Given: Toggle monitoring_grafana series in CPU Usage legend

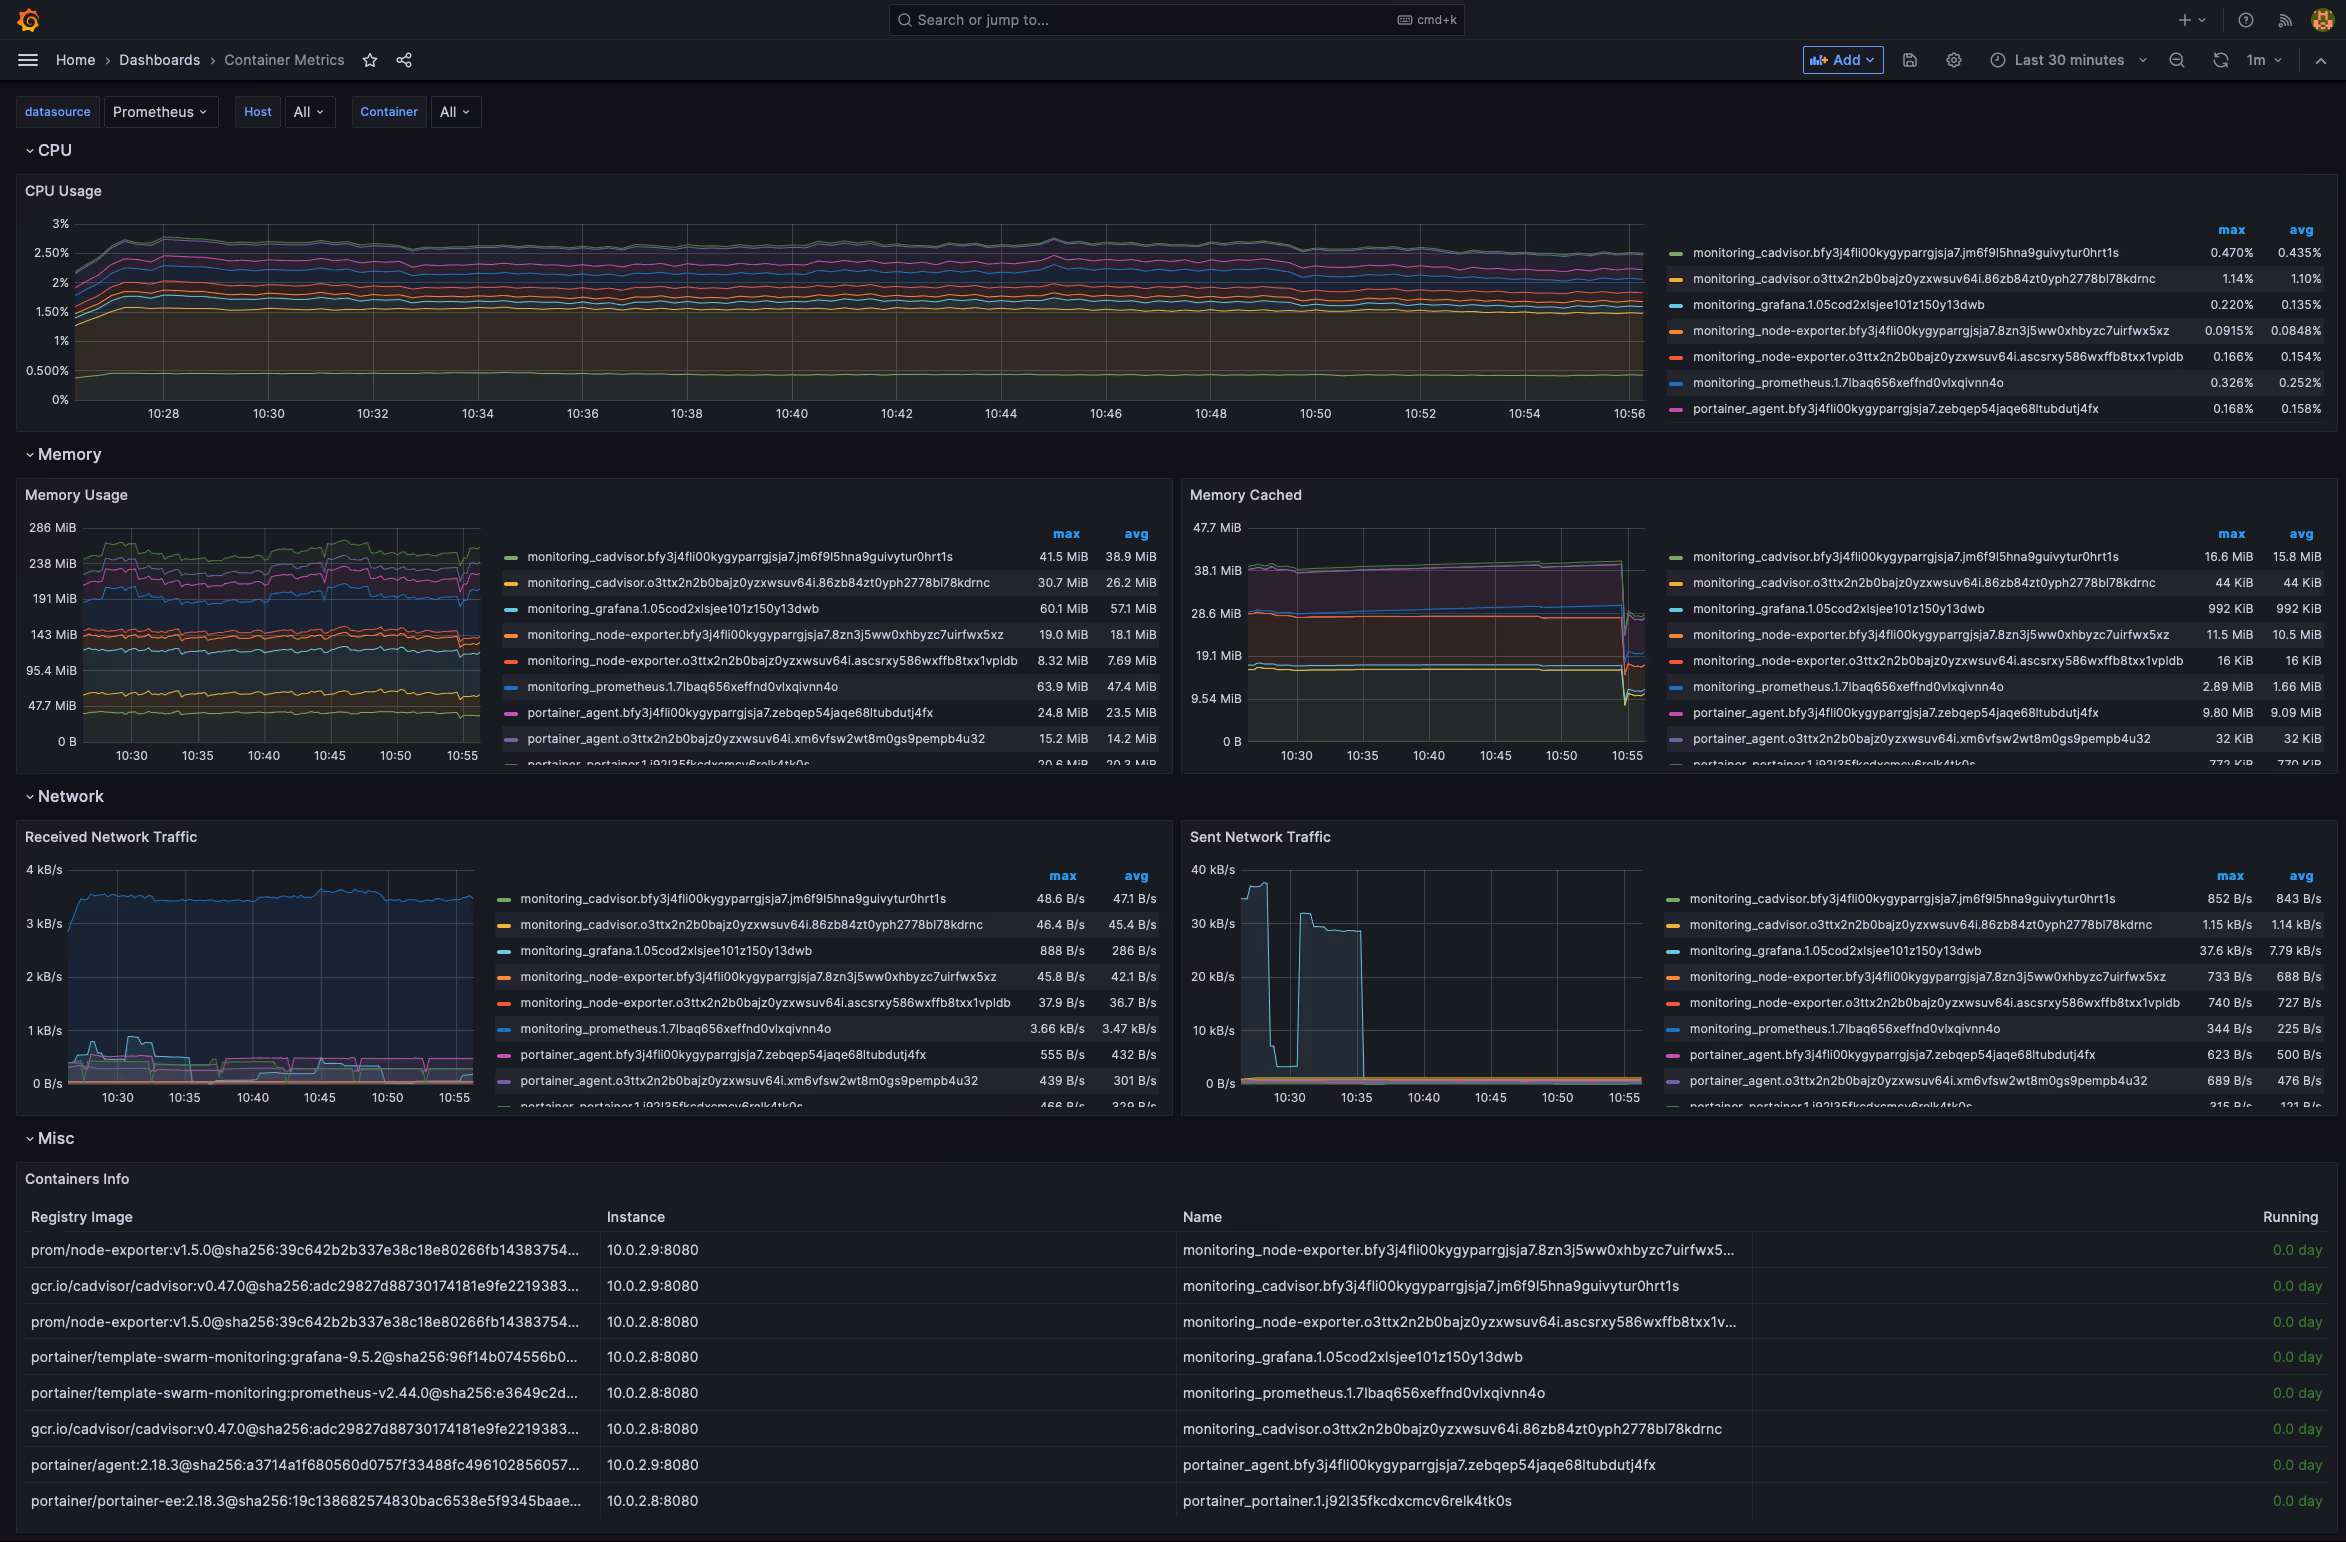Looking at the screenshot, I should click(x=1837, y=305).
